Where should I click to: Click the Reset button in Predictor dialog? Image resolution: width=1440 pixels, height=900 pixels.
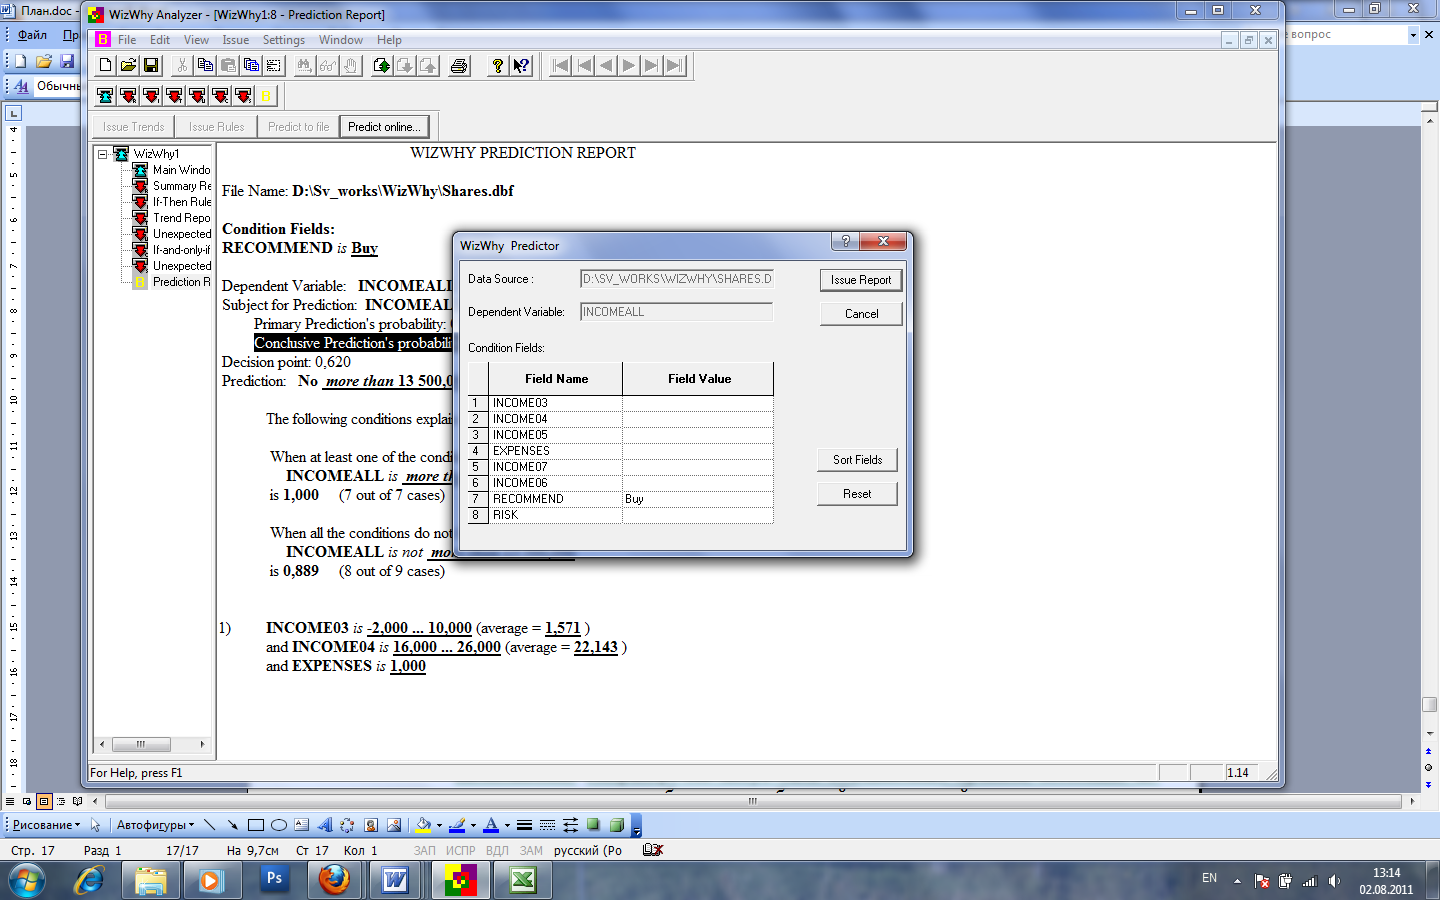(857, 494)
